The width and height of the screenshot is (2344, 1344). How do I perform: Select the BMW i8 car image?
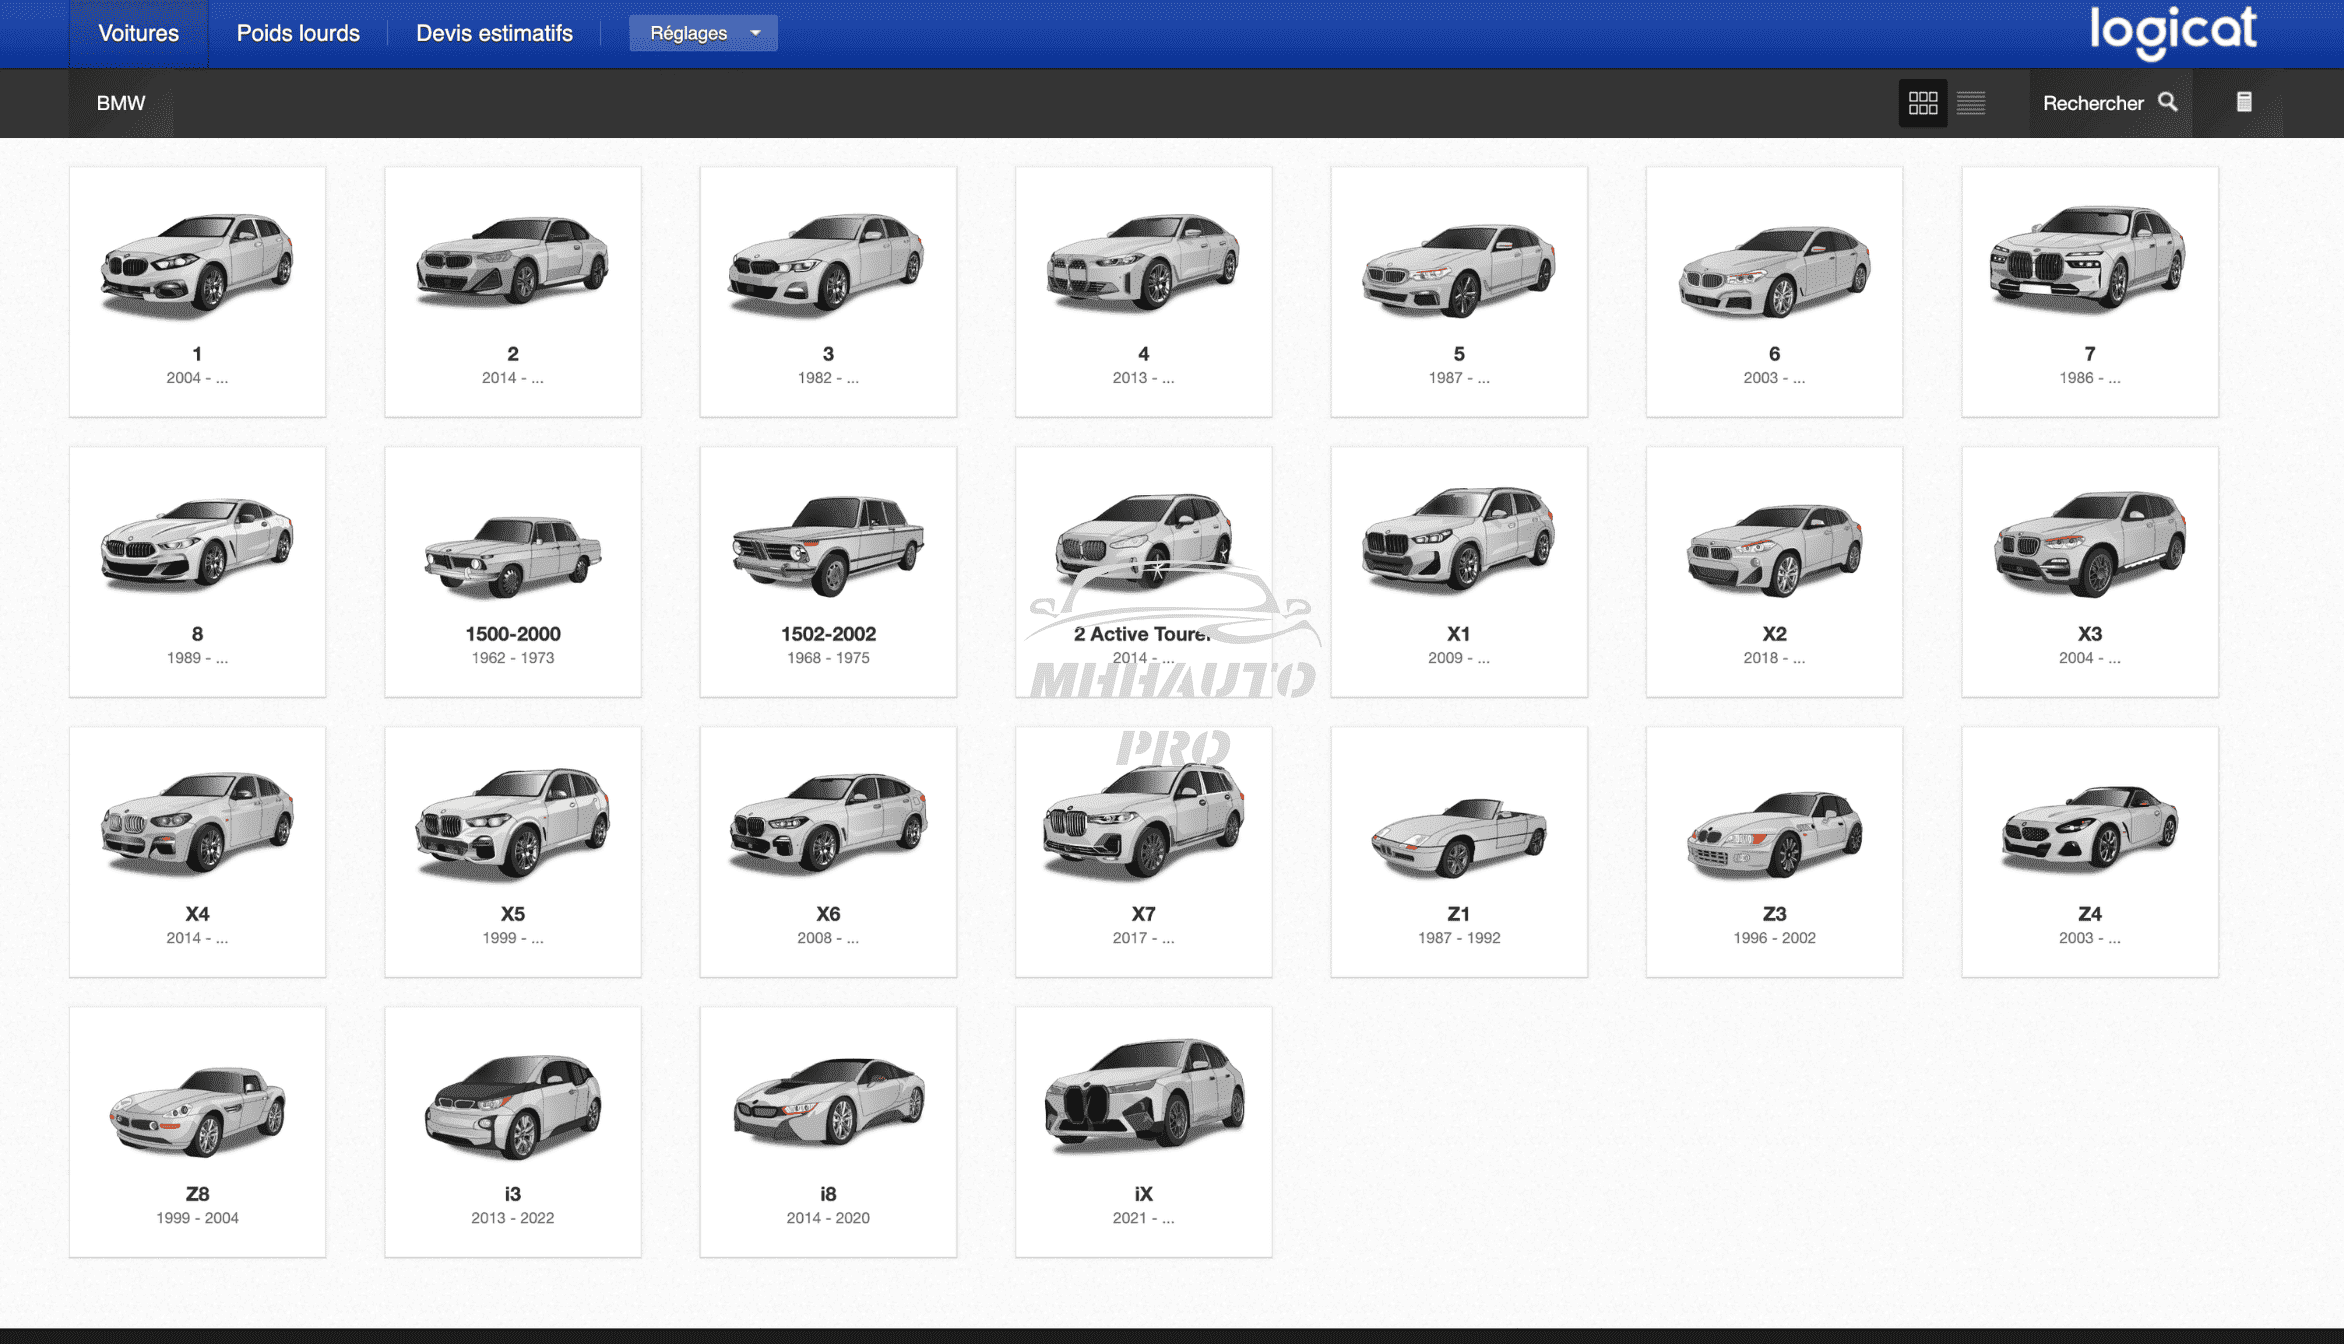click(x=828, y=1100)
